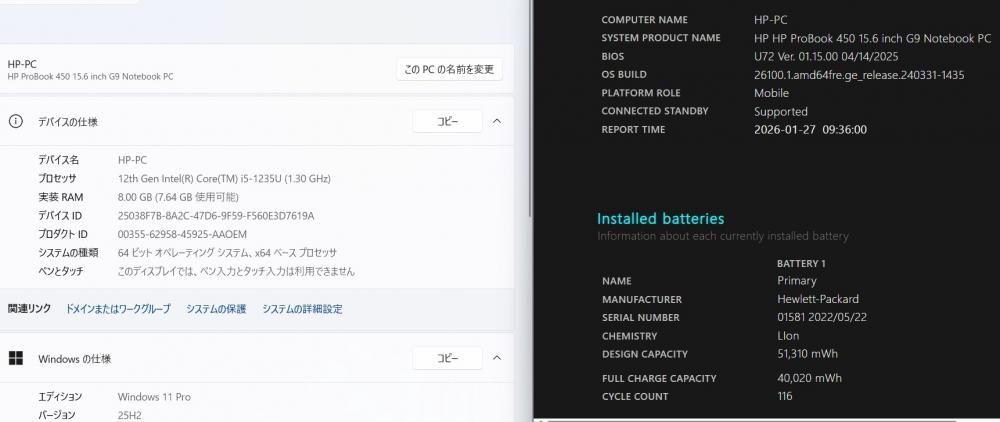Image resolution: width=1000 pixels, height=422 pixels.
Task: Click the Windows logo icon beside Windows の仕様
Action: coord(16,358)
